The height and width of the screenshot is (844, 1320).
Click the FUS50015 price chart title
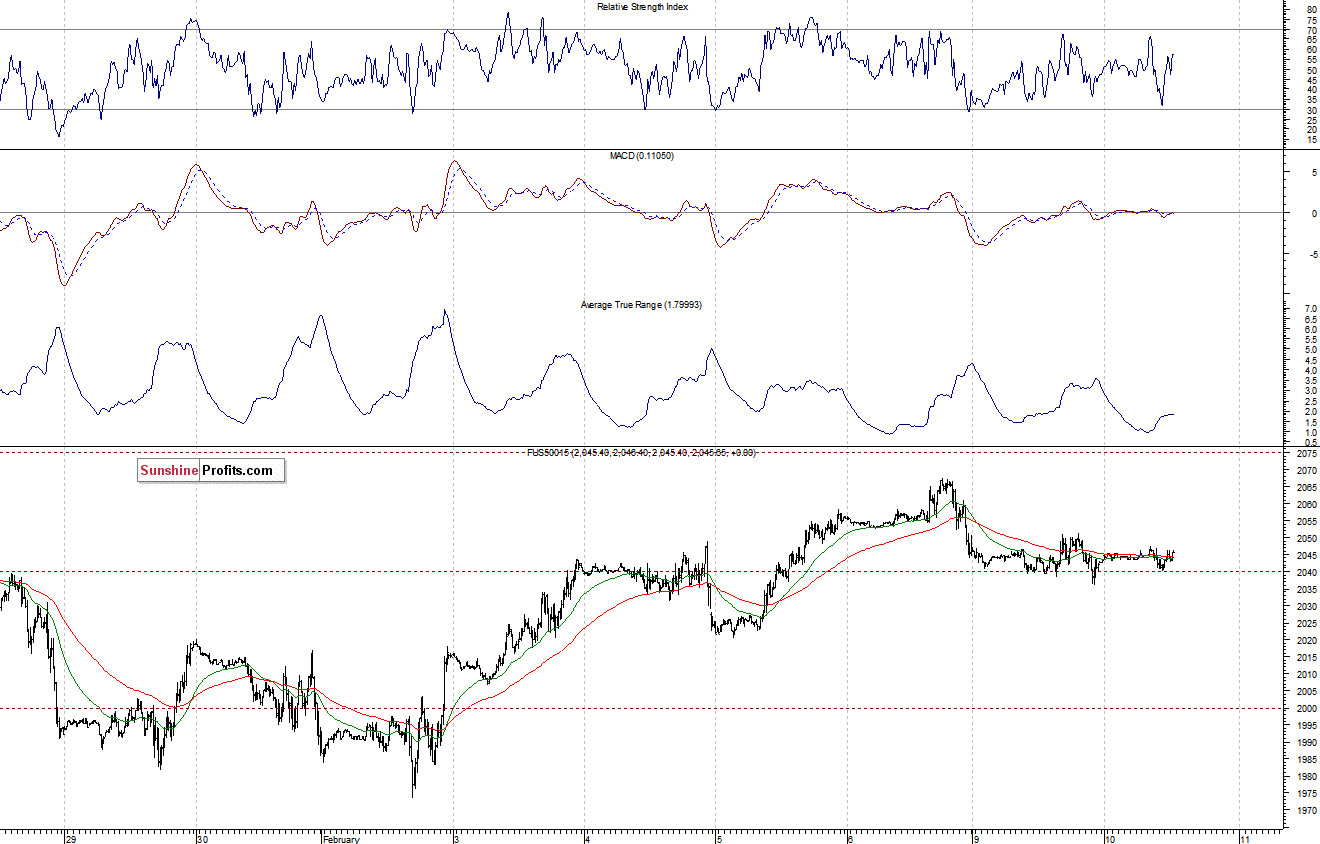[641, 453]
